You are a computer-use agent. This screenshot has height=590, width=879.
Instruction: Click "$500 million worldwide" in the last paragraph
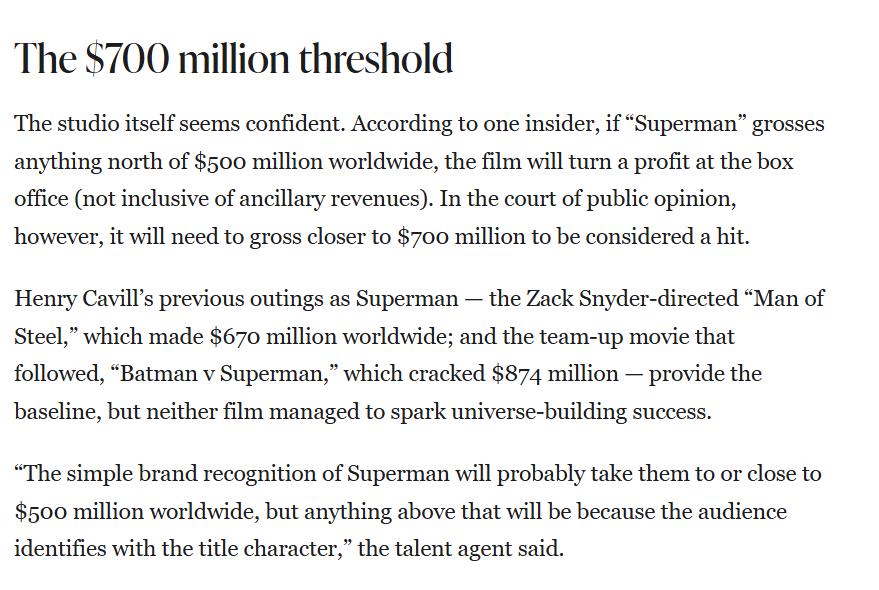pyautogui.click(x=135, y=511)
